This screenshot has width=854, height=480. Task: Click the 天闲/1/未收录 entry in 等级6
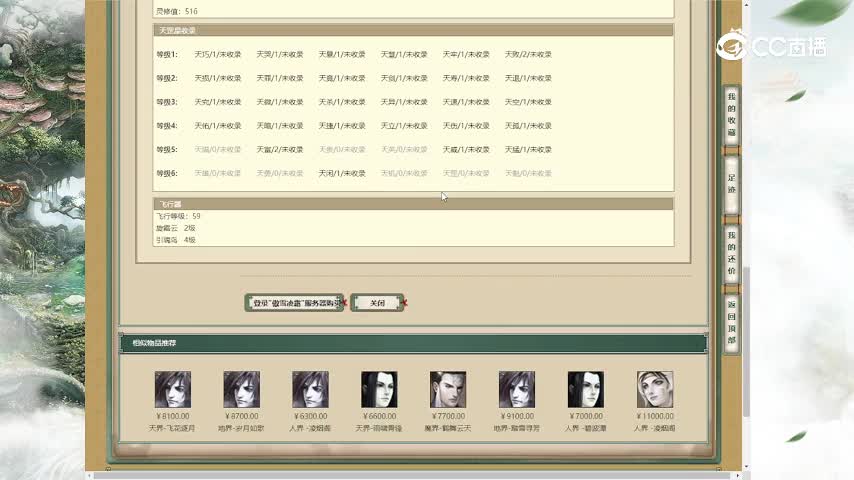coord(342,173)
